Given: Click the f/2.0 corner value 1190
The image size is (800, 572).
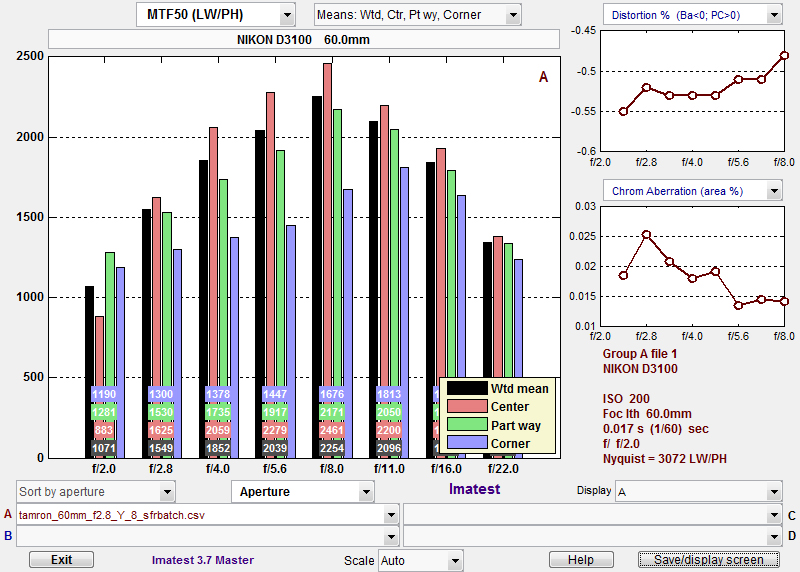Looking at the screenshot, I should pyautogui.click(x=104, y=394).
